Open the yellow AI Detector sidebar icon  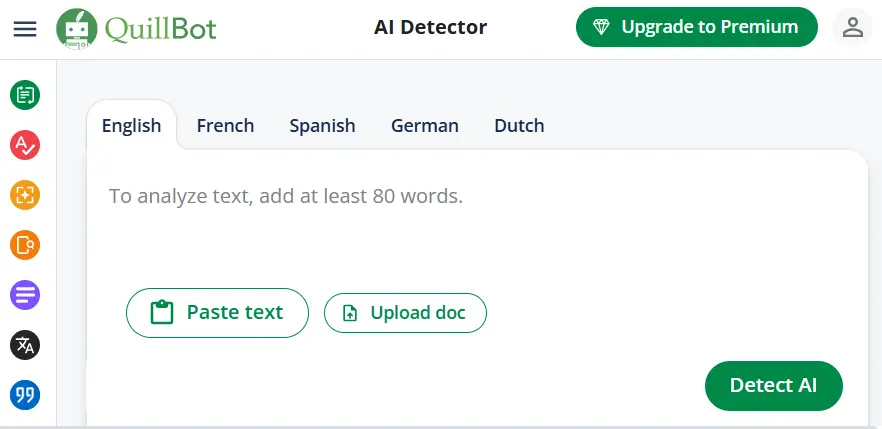(25, 195)
